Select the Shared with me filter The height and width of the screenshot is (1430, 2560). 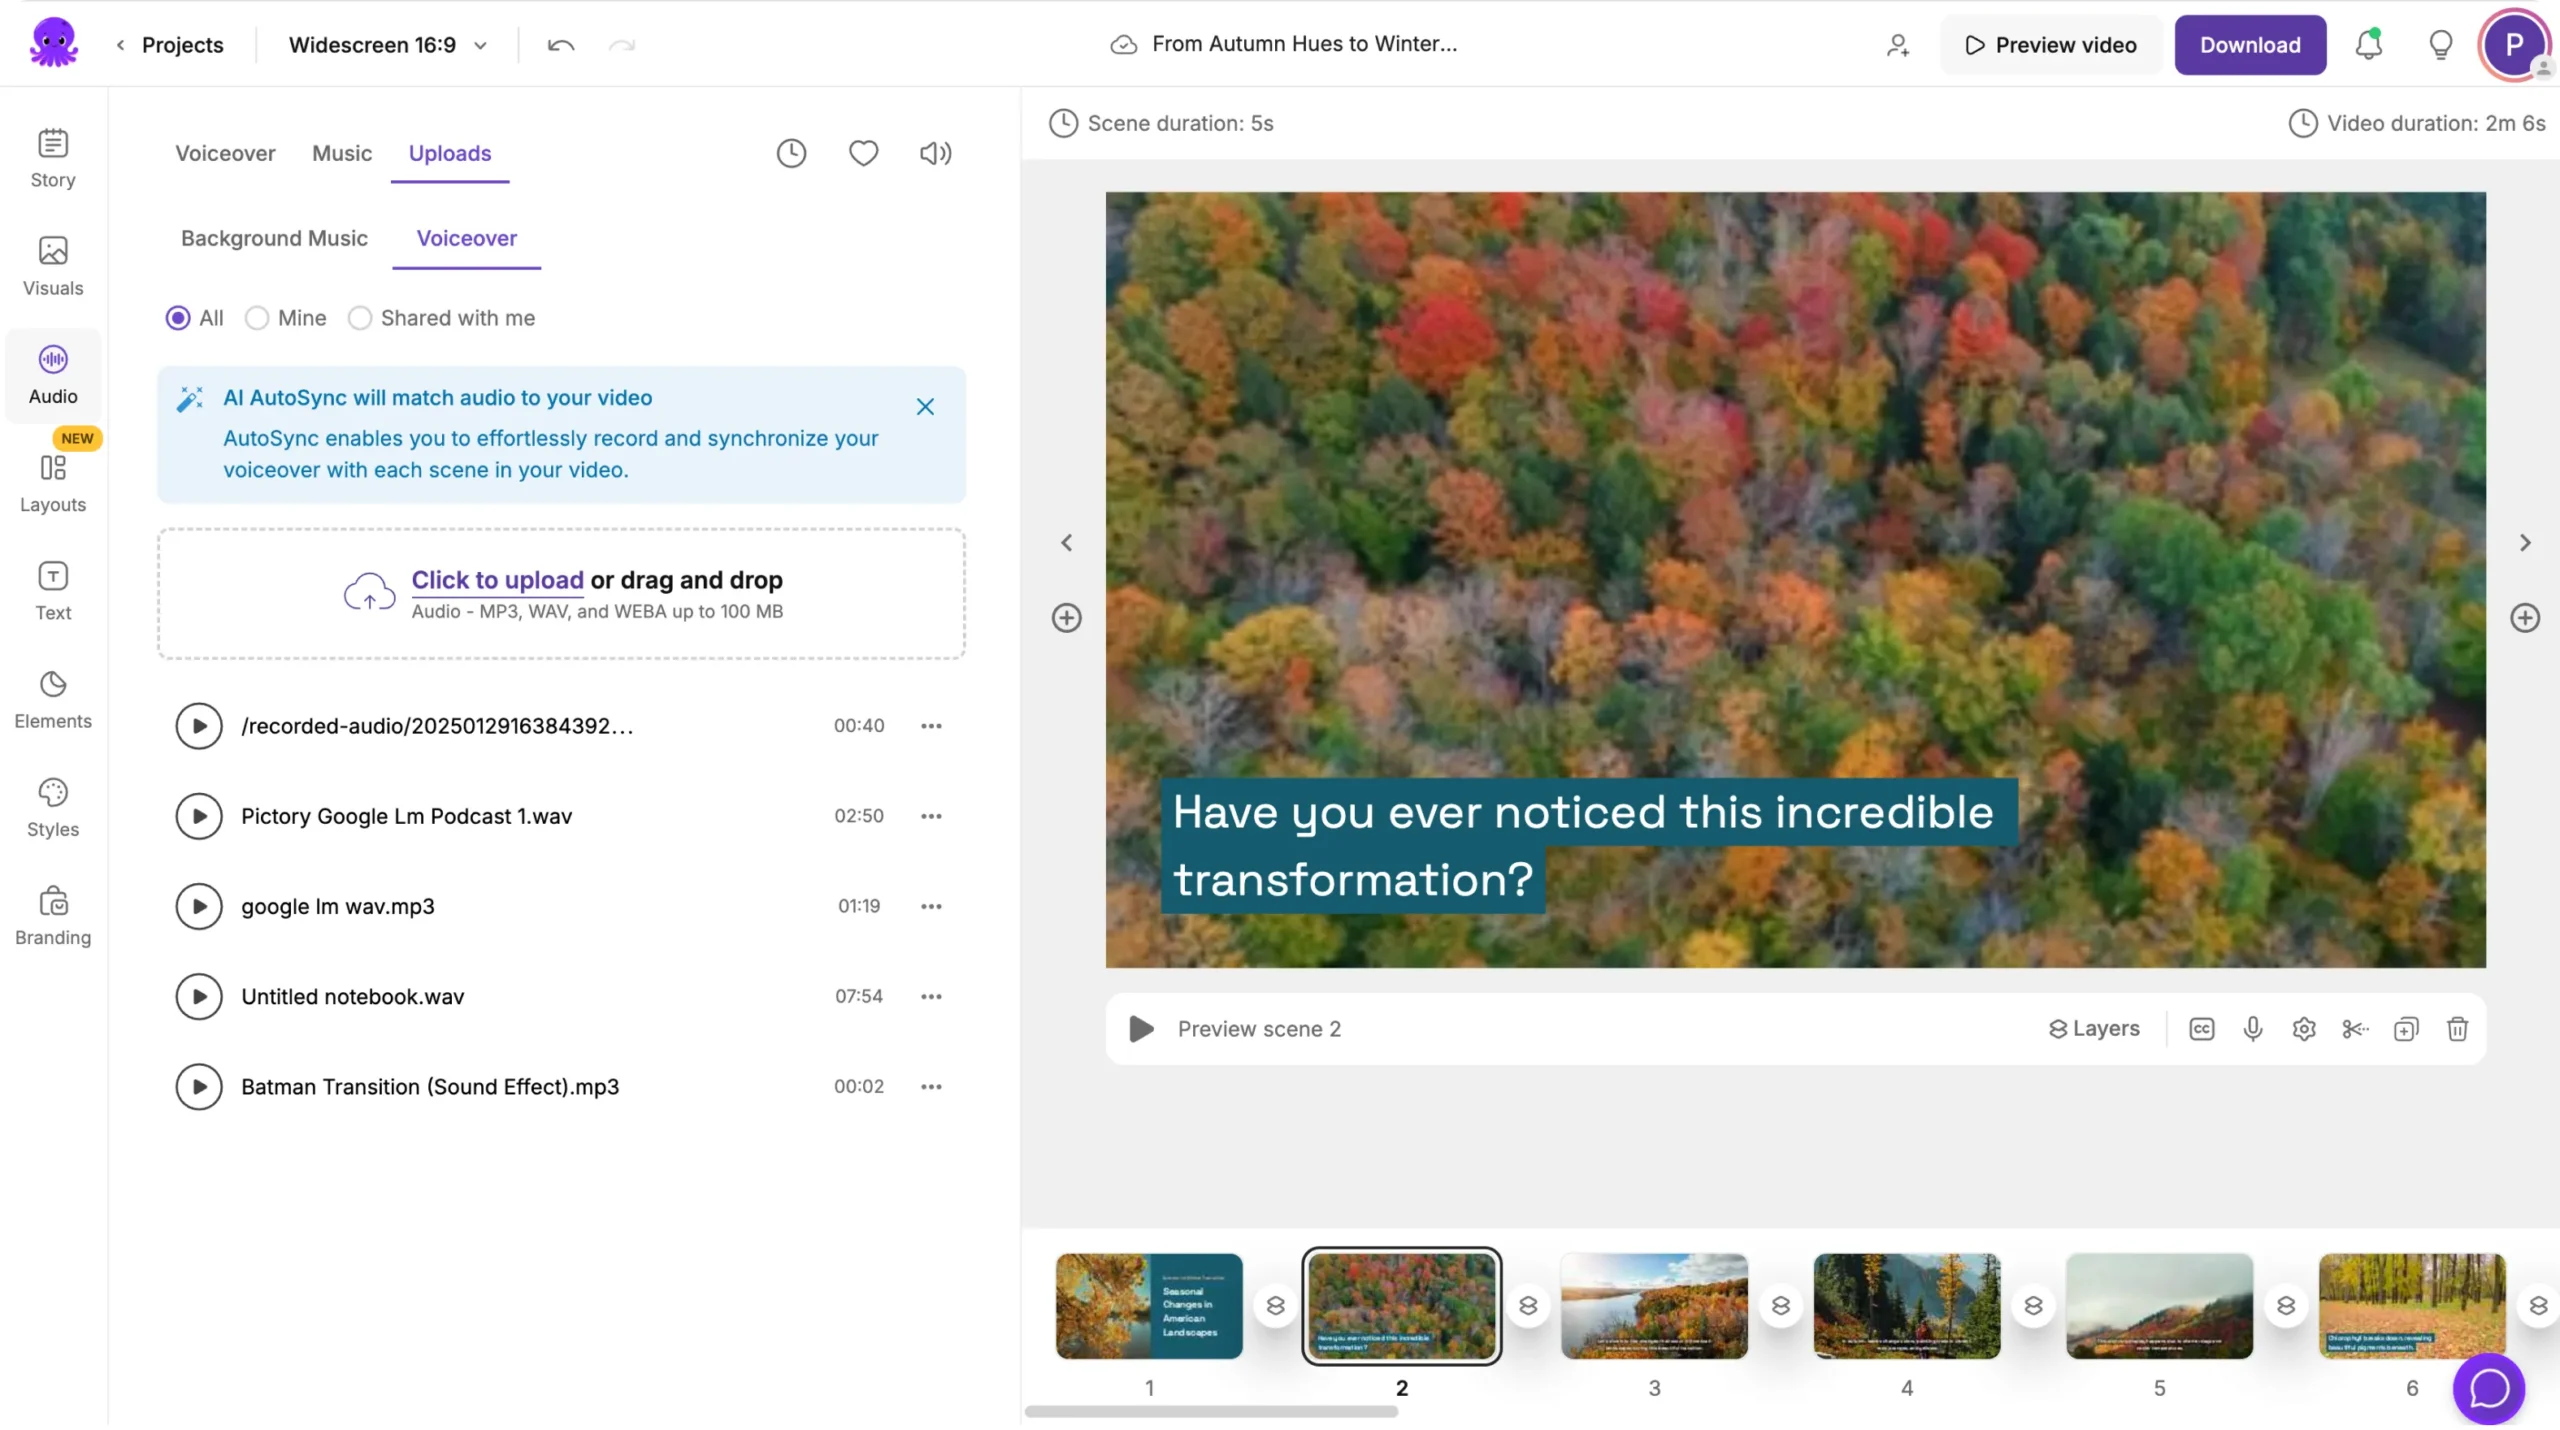360,318
